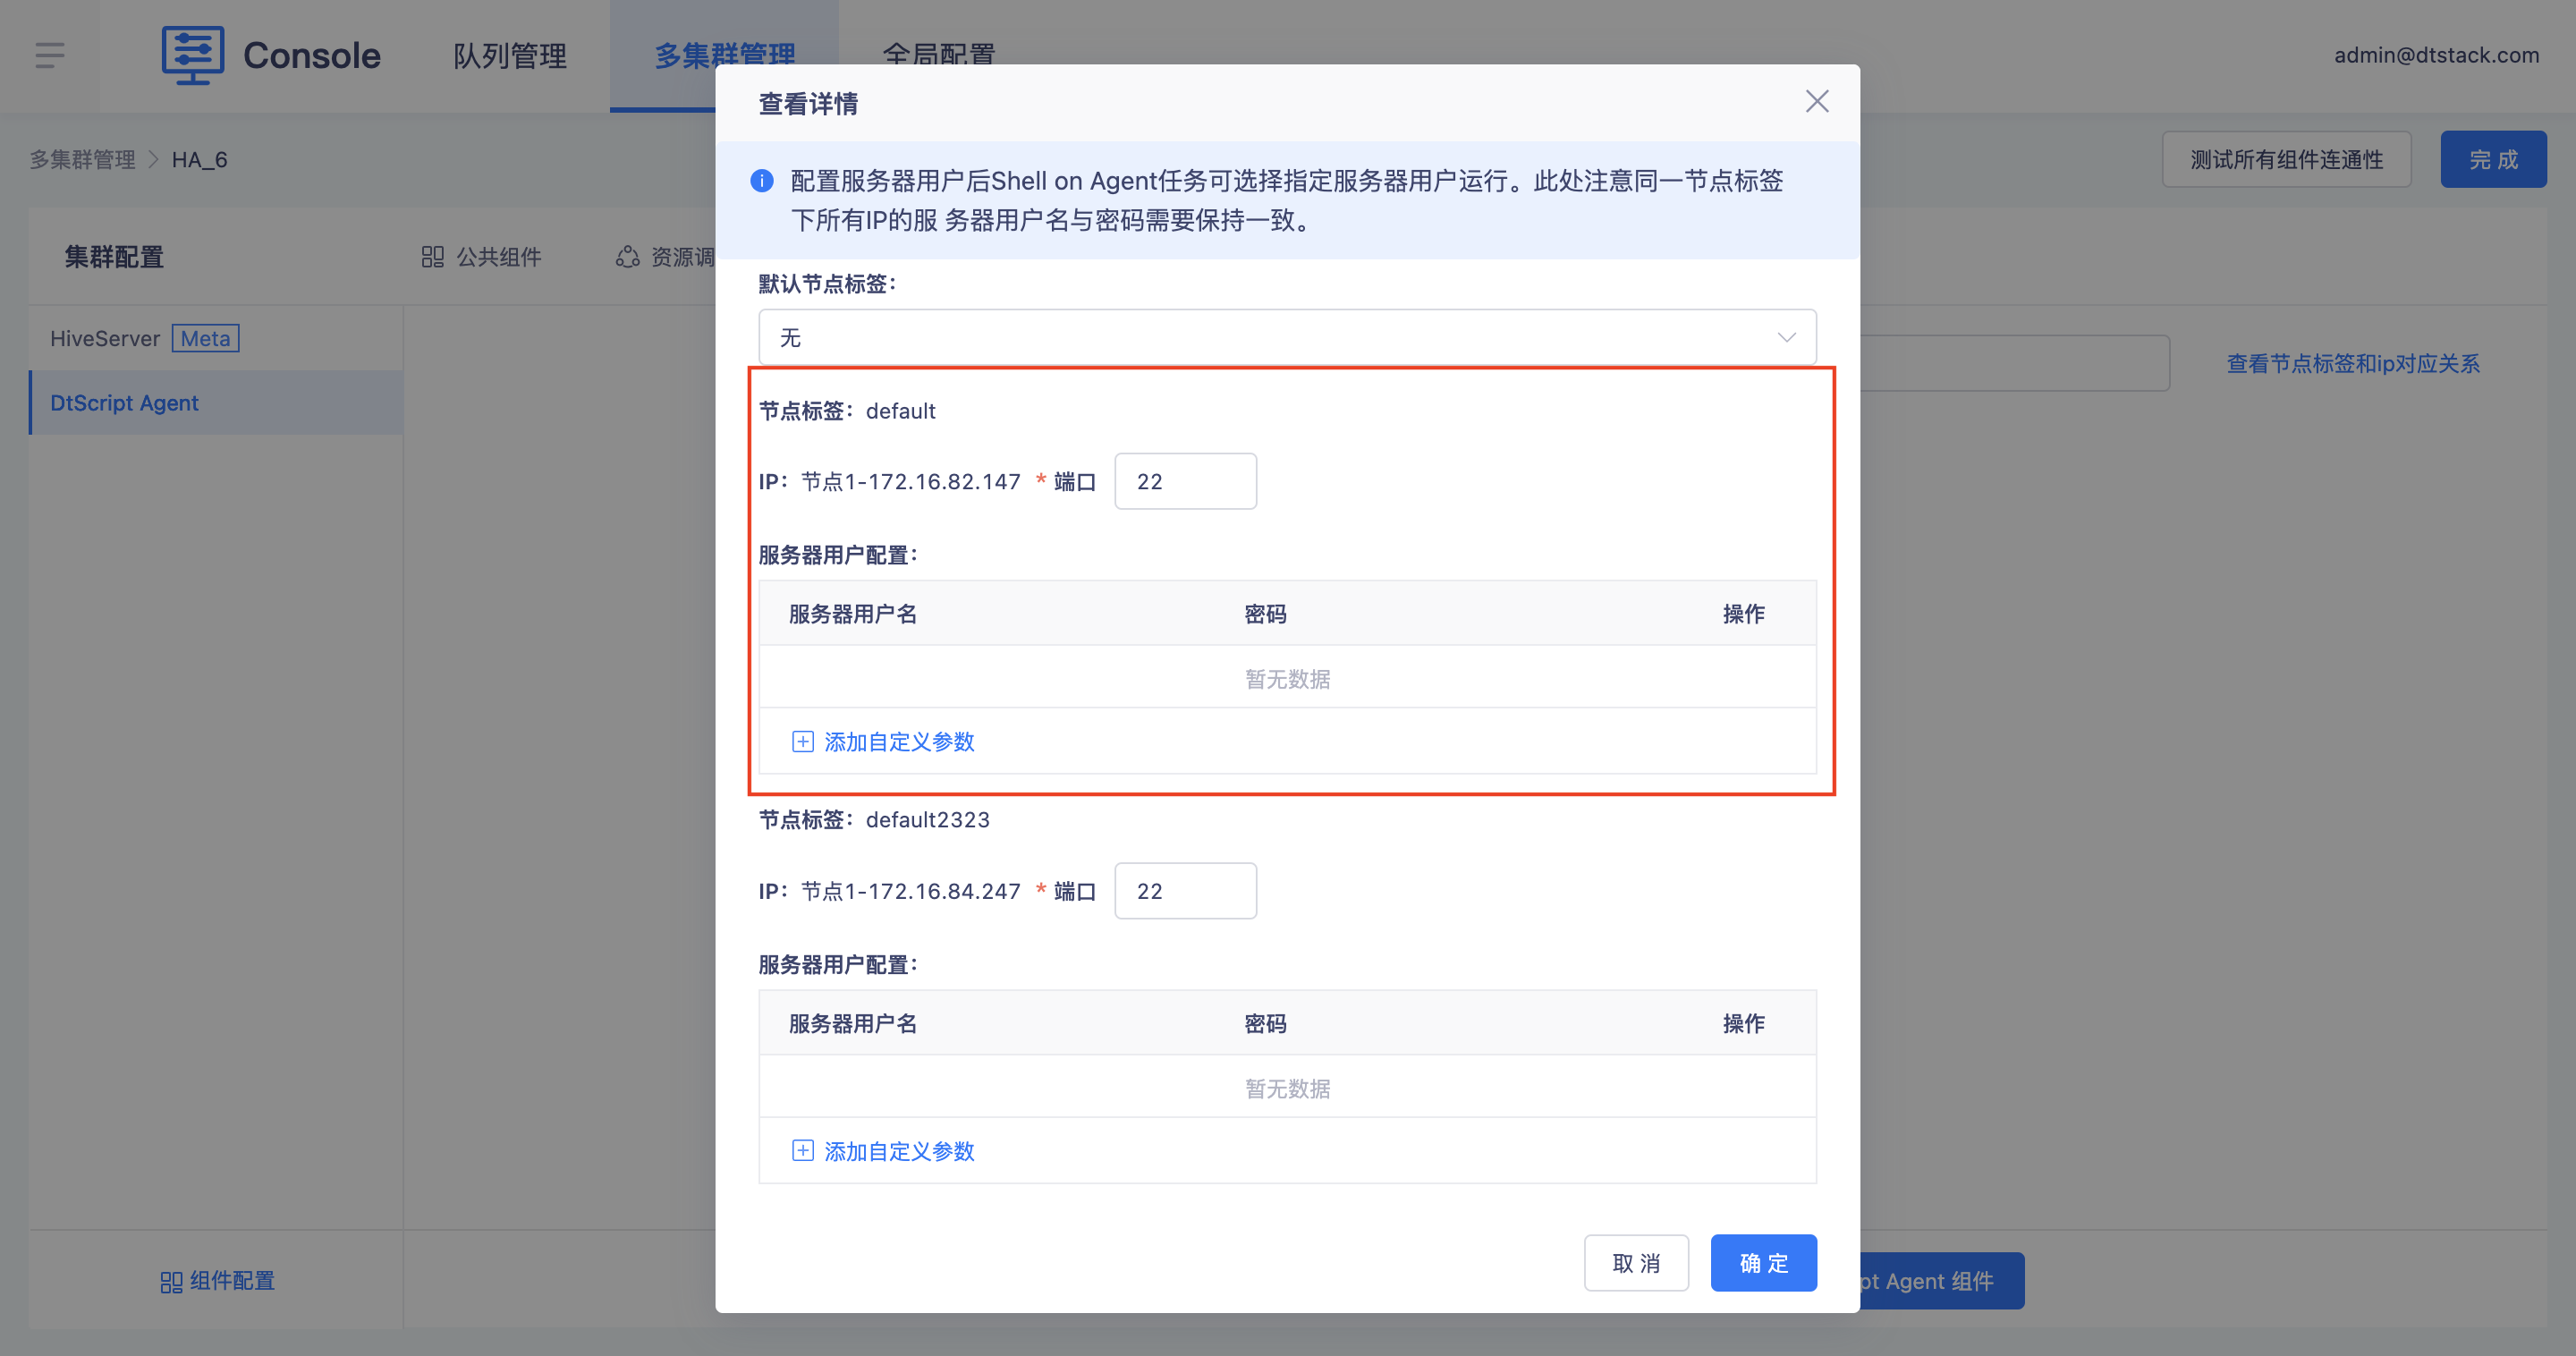Click 多集群管理 breadcrumb link
The width and height of the screenshot is (2576, 1356).
tap(82, 160)
